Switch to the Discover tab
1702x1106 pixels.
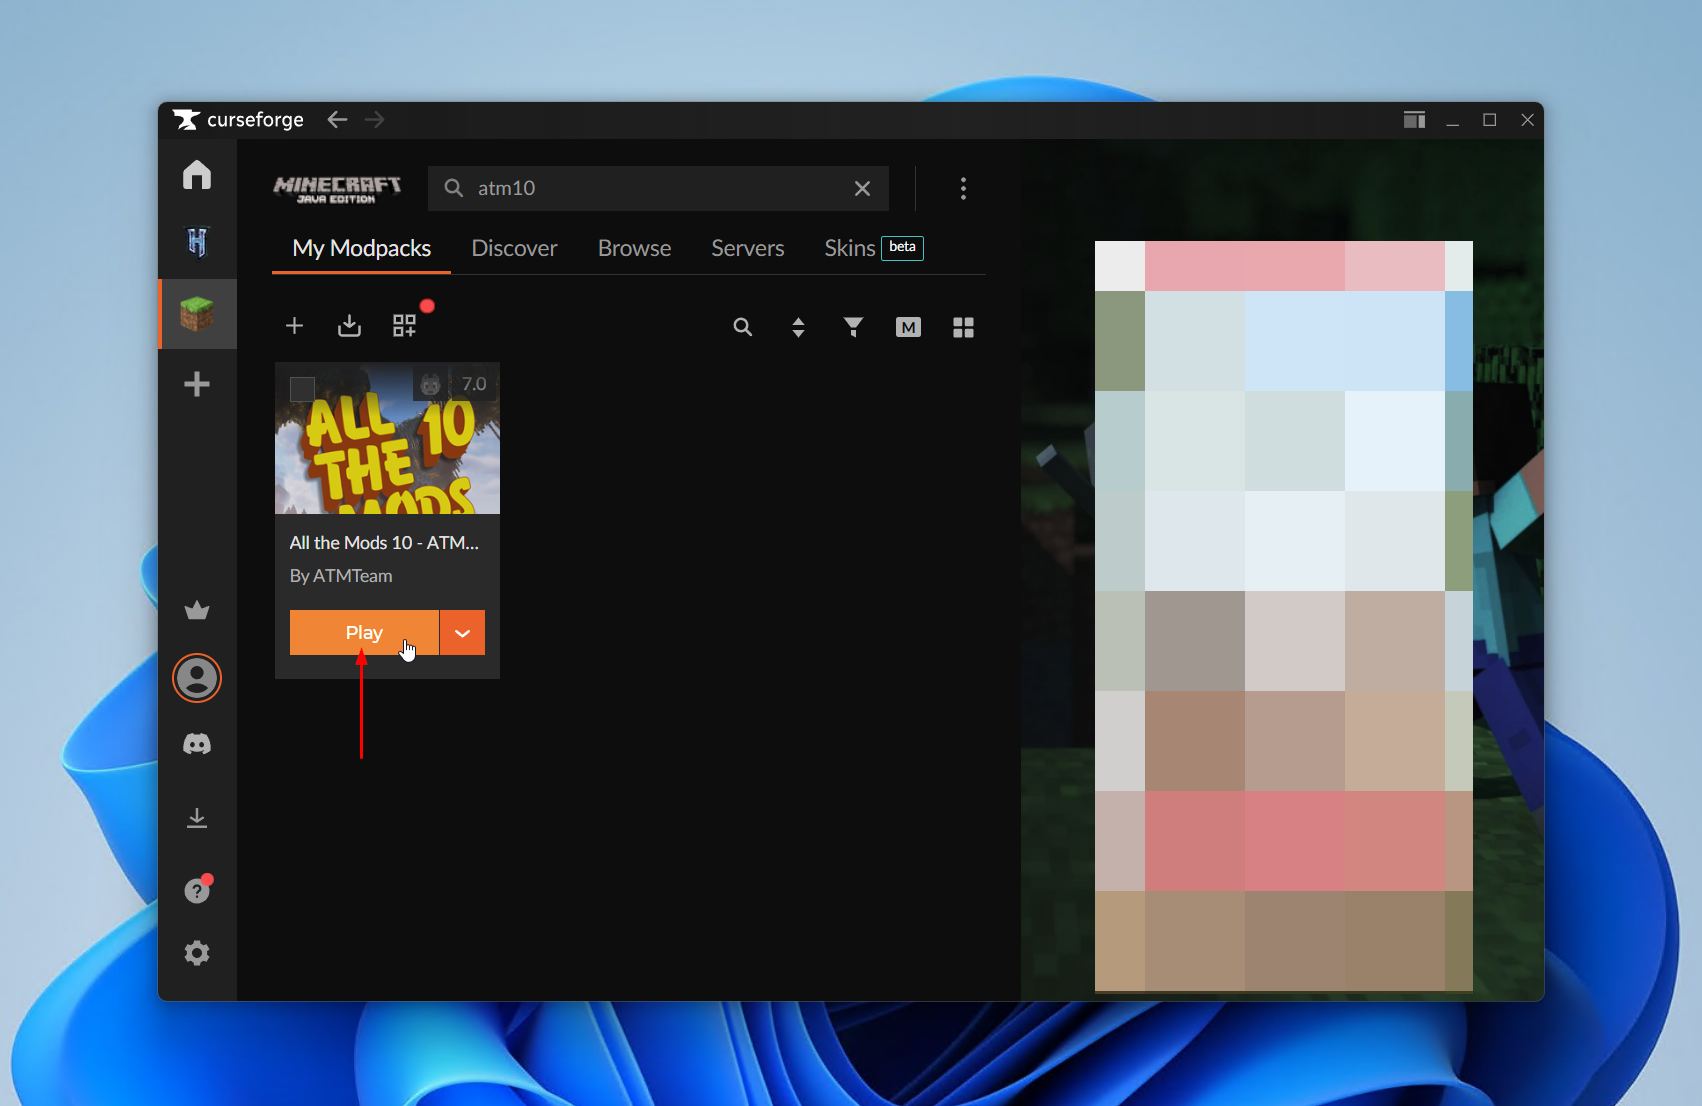tap(514, 248)
